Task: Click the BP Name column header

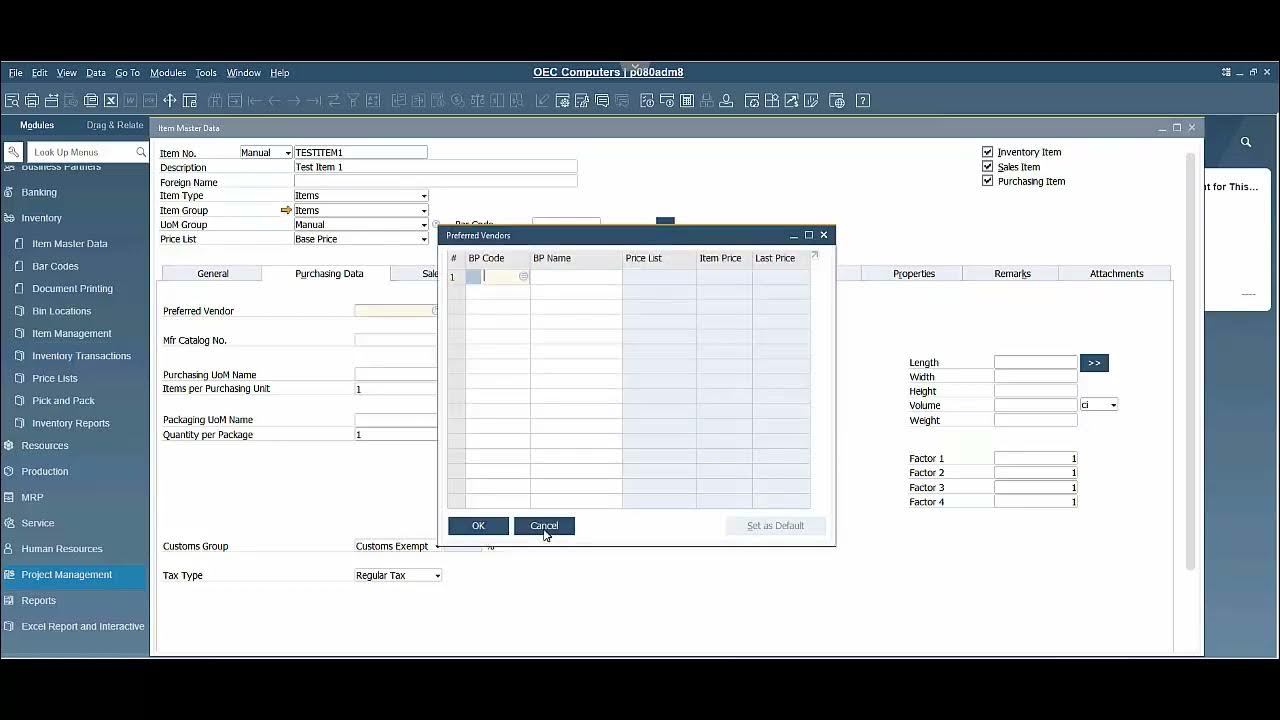Action: point(576,258)
